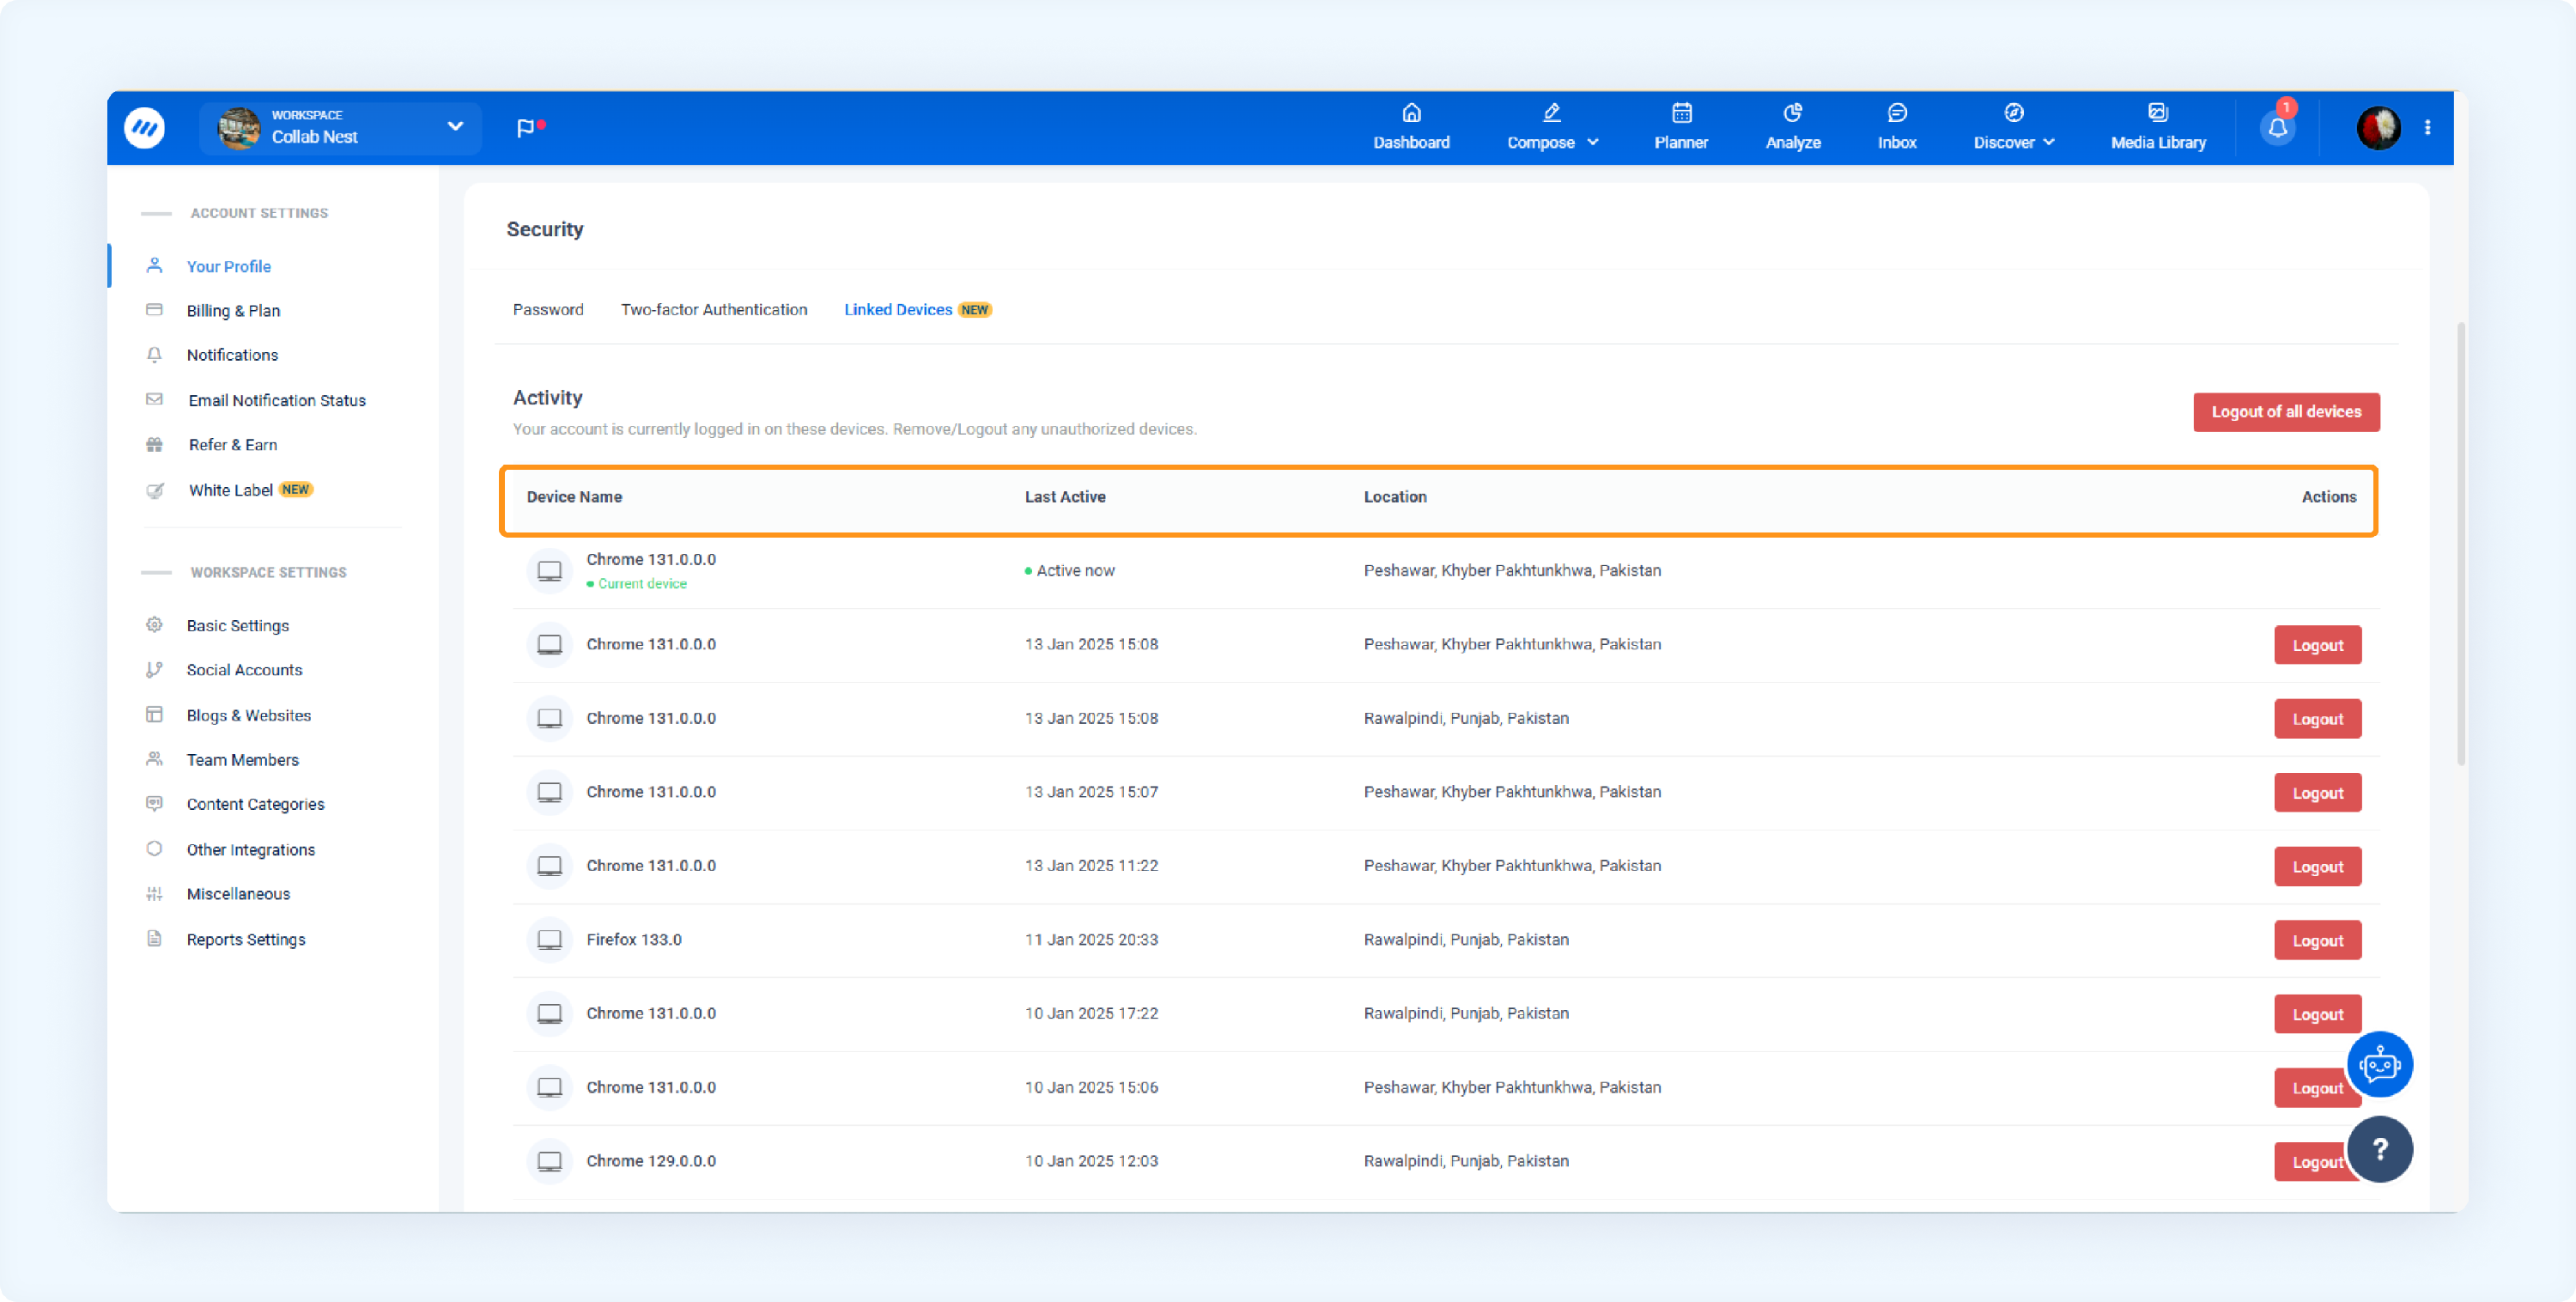Image resolution: width=2576 pixels, height=1302 pixels.
Task: Logout device last active 13 Jan 11:22
Action: pyautogui.click(x=2318, y=867)
